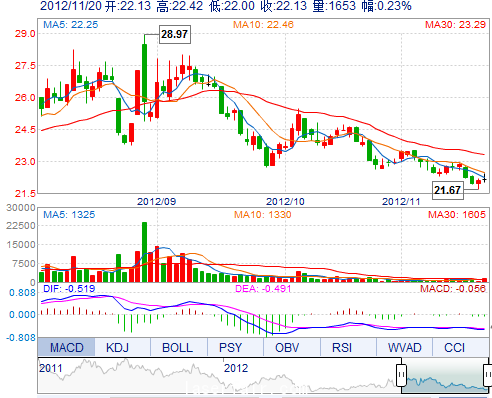
Task: Click the MA30: 23.29 price legend
Action: coord(455,25)
